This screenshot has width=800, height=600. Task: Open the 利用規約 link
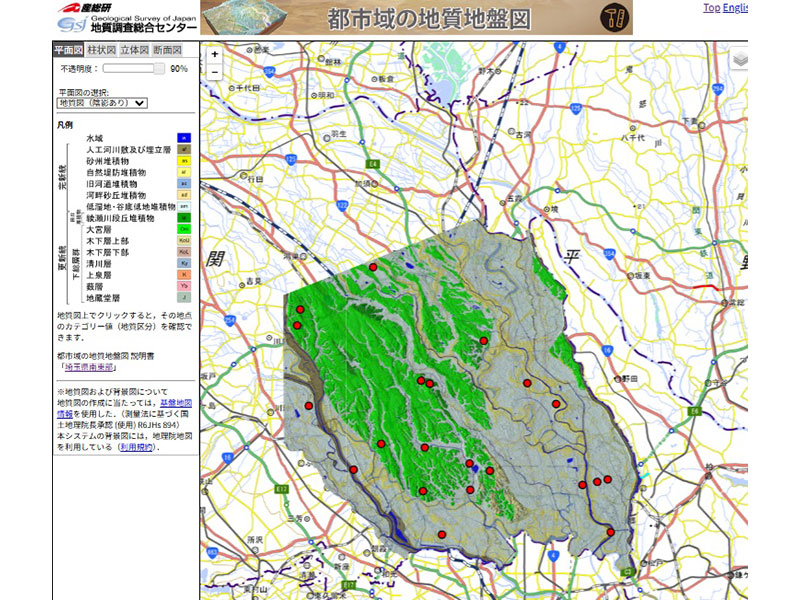[x=137, y=447]
